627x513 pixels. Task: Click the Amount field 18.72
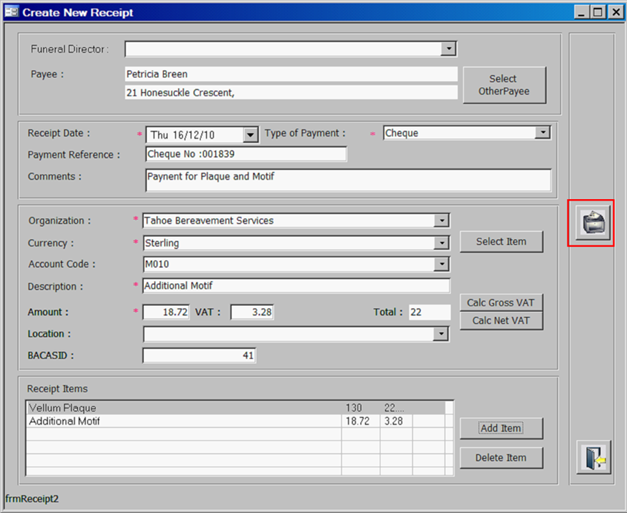(166, 312)
